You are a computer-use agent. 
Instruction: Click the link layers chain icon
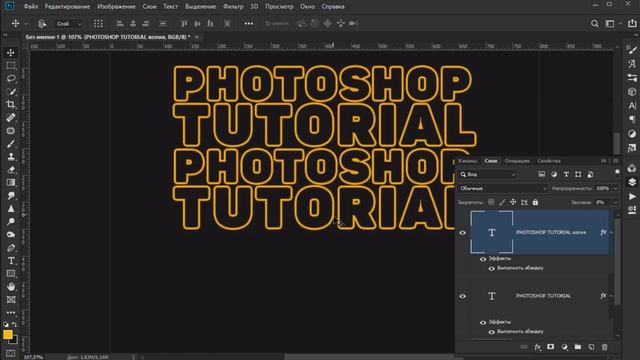(x=524, y=347)
